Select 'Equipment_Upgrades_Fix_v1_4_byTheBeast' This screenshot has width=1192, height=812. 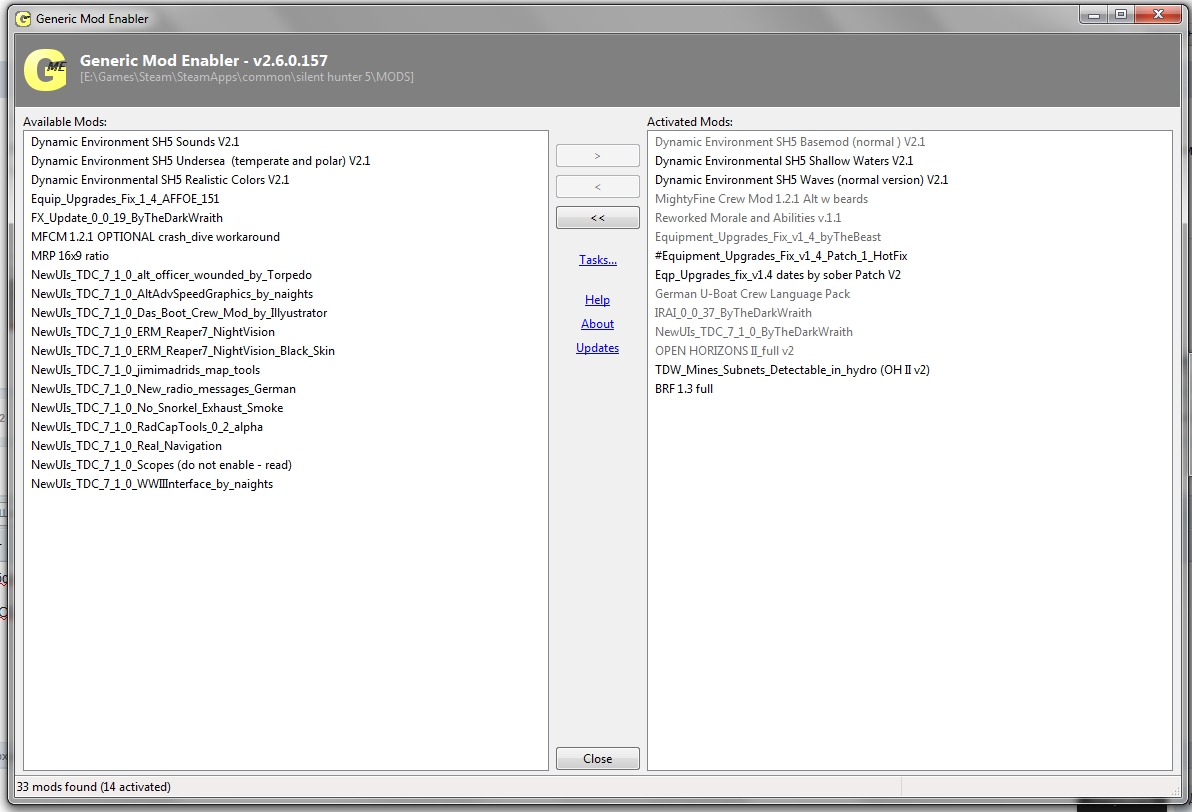[768, 237]
